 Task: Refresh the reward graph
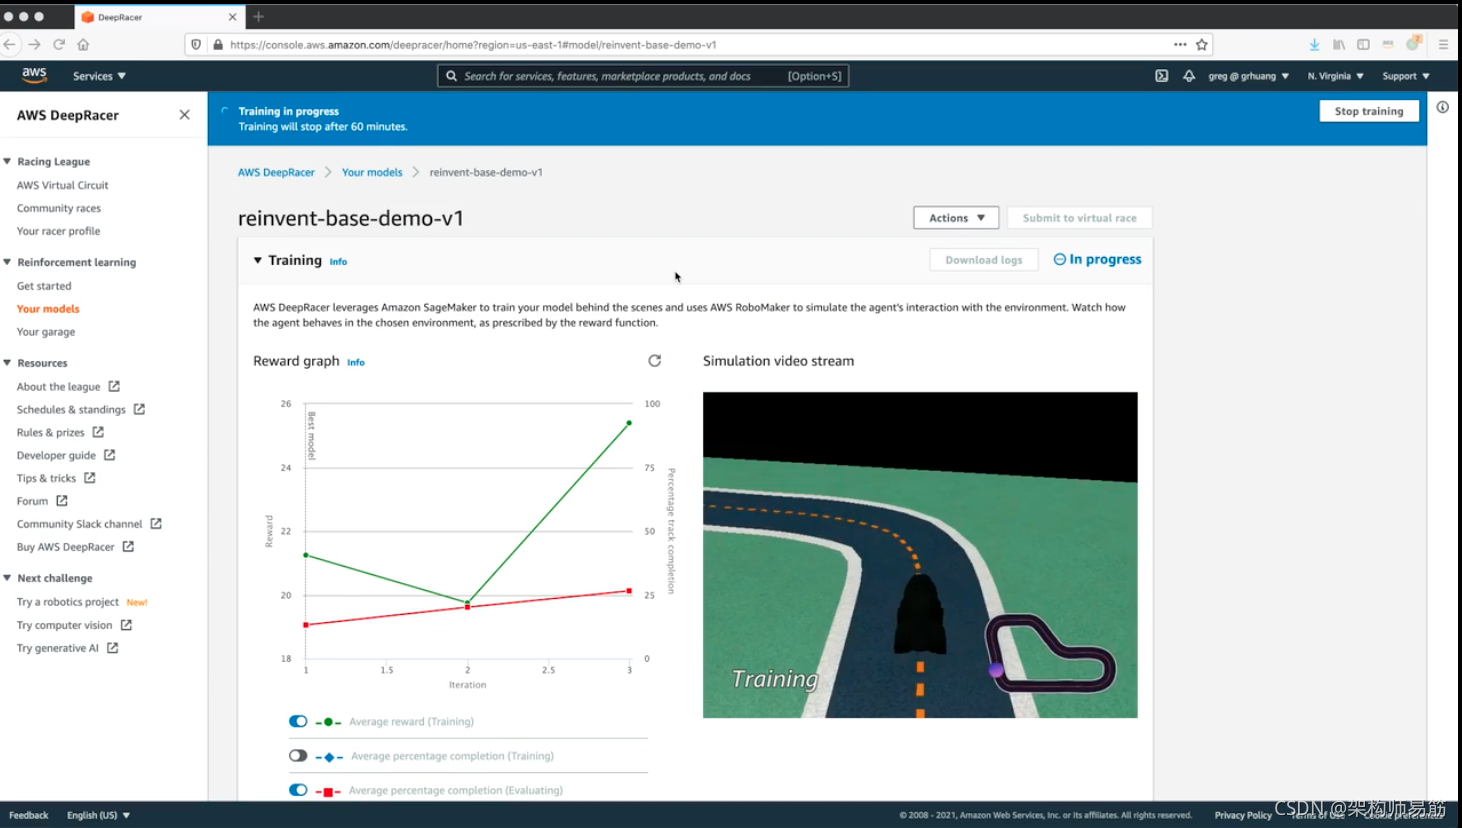[x=654, y=361]
